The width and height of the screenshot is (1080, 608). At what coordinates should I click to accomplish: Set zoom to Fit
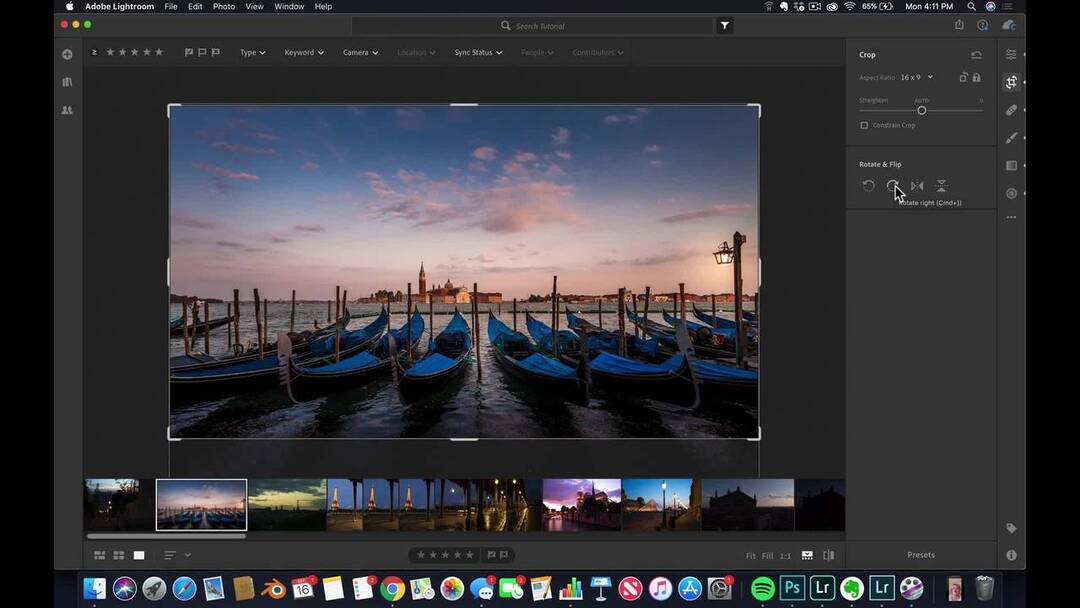(750, 556)
